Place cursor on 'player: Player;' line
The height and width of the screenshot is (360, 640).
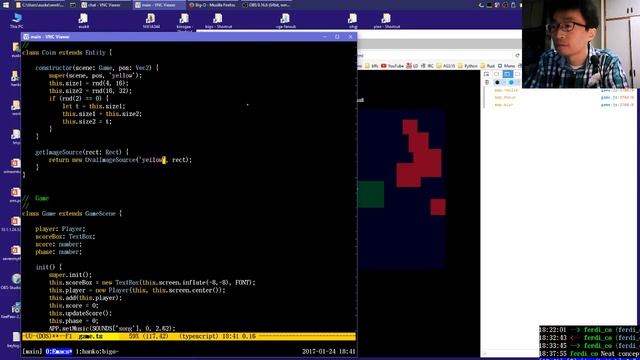(x=60, y=229)
